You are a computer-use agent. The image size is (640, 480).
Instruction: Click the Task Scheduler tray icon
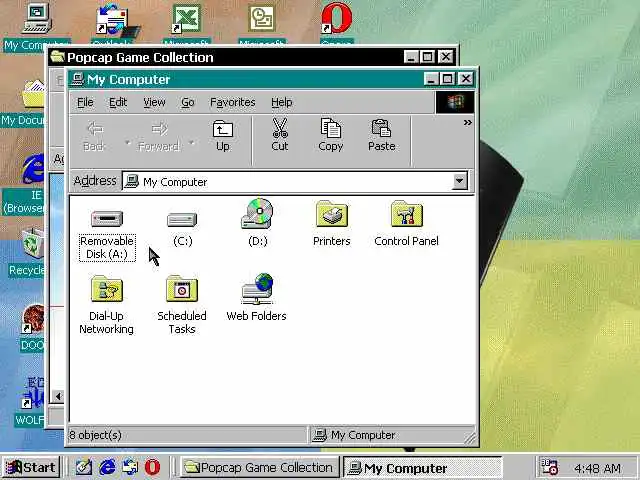click(x=549, y=467)
